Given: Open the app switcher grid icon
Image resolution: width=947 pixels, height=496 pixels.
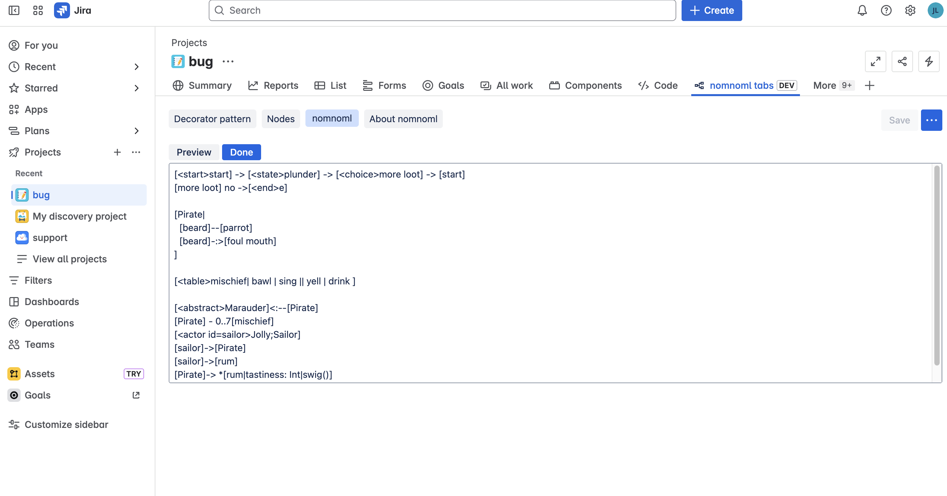Looking at the screenshot, I should (x=37, y=10).
